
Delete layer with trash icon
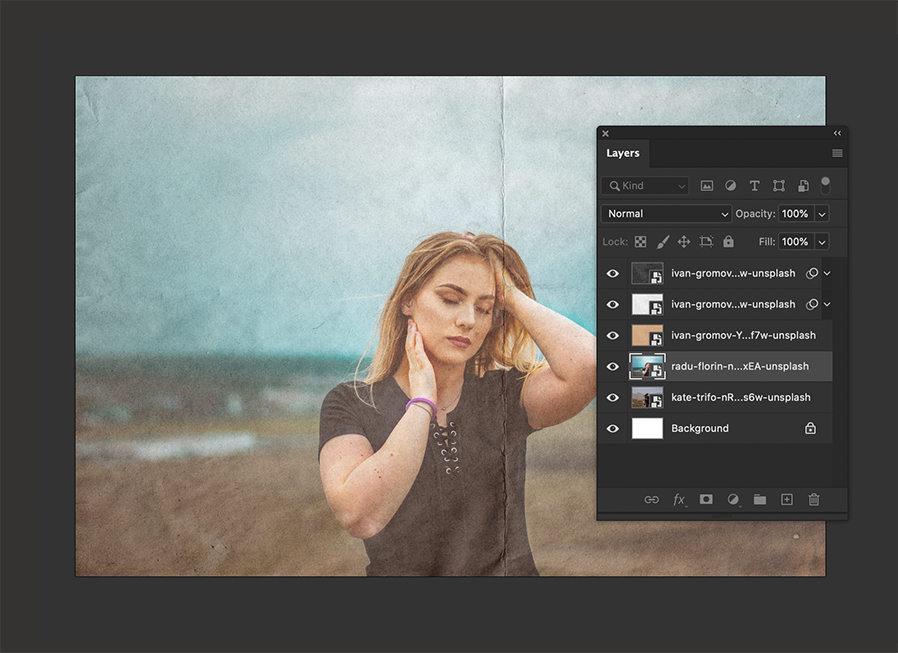[813, 499]
